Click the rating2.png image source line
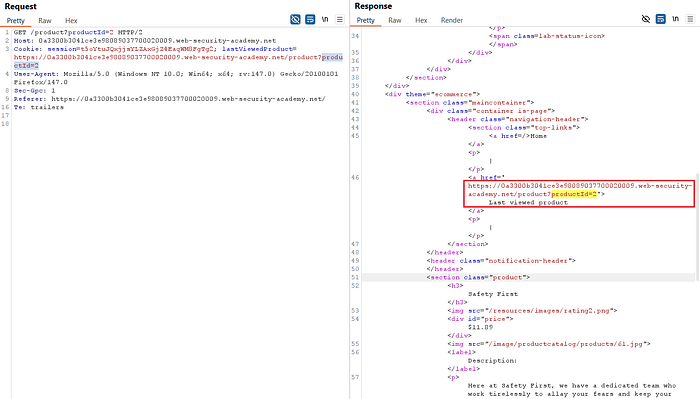The width and height of the screenshot is (700, 399). pyautogui.click(x=532, y=311)
